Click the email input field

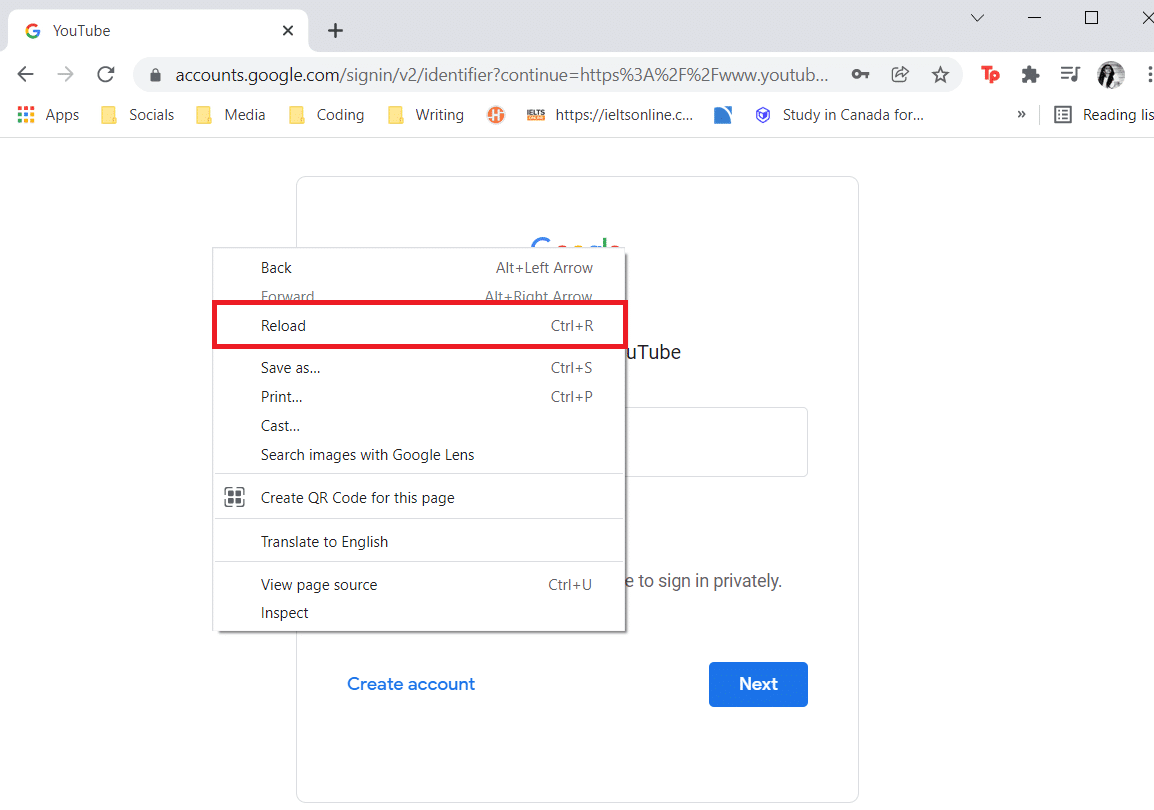[716, 441]
